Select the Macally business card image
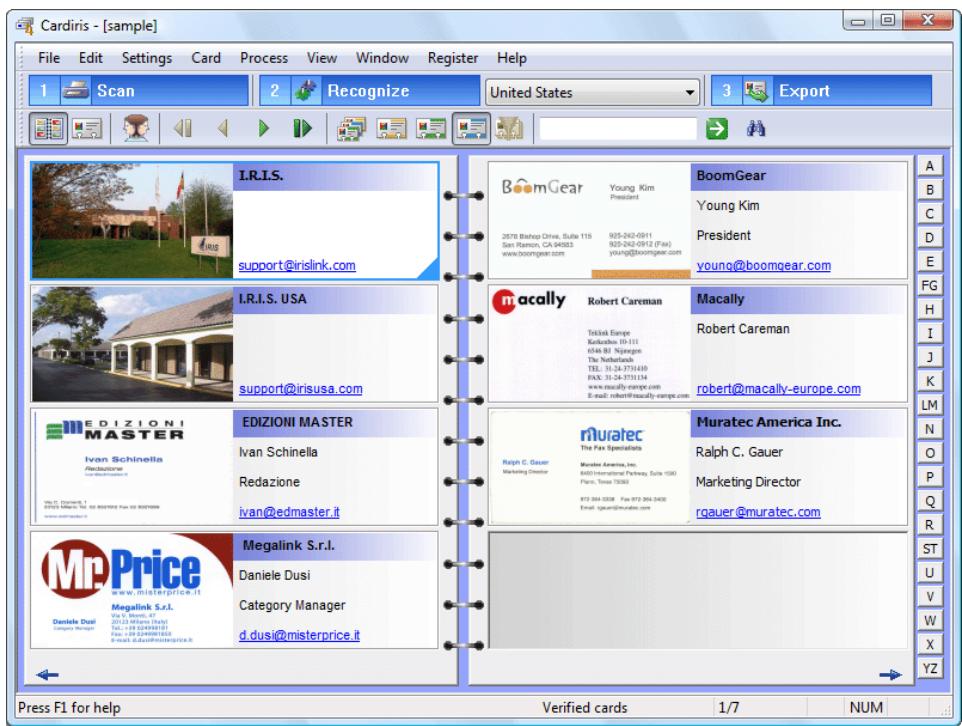Viewport: 962px width, 726px height. click(x=590, y=344)
